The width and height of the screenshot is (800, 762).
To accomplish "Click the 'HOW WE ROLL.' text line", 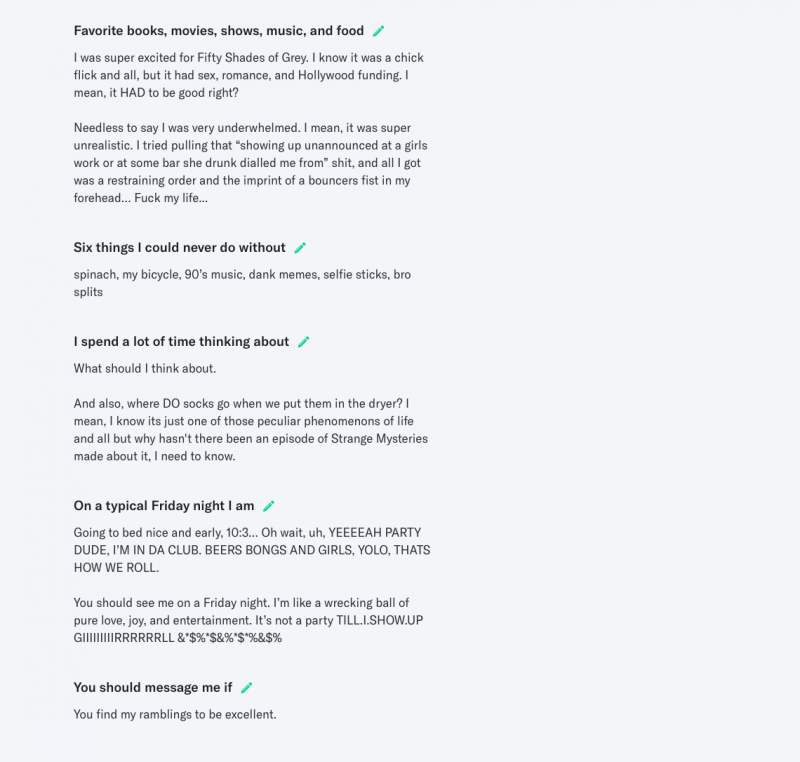I will 117,568.
